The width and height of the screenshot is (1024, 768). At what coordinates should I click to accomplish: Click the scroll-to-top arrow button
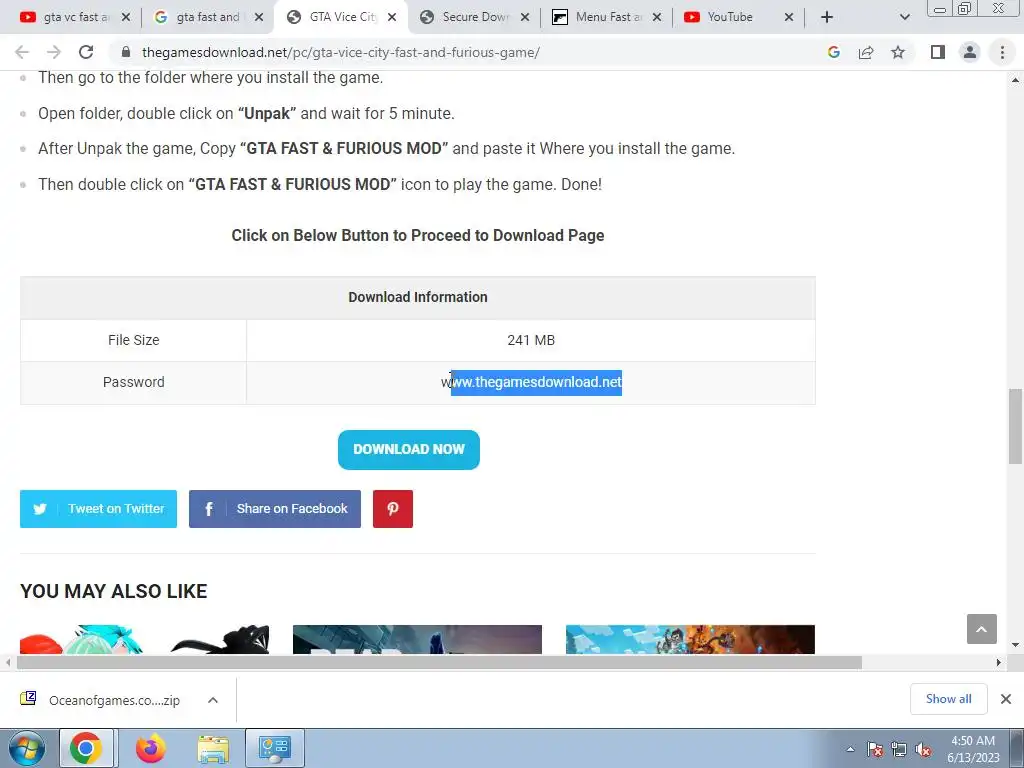(x=982, y=629)
